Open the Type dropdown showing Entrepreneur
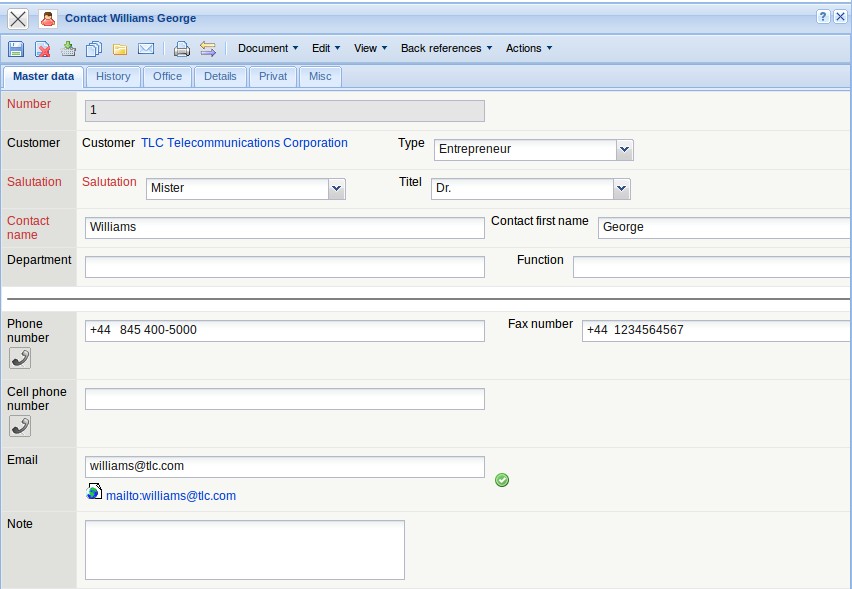Image resolution: width=852 pixels, height=589 pixels. click(624, 149)
